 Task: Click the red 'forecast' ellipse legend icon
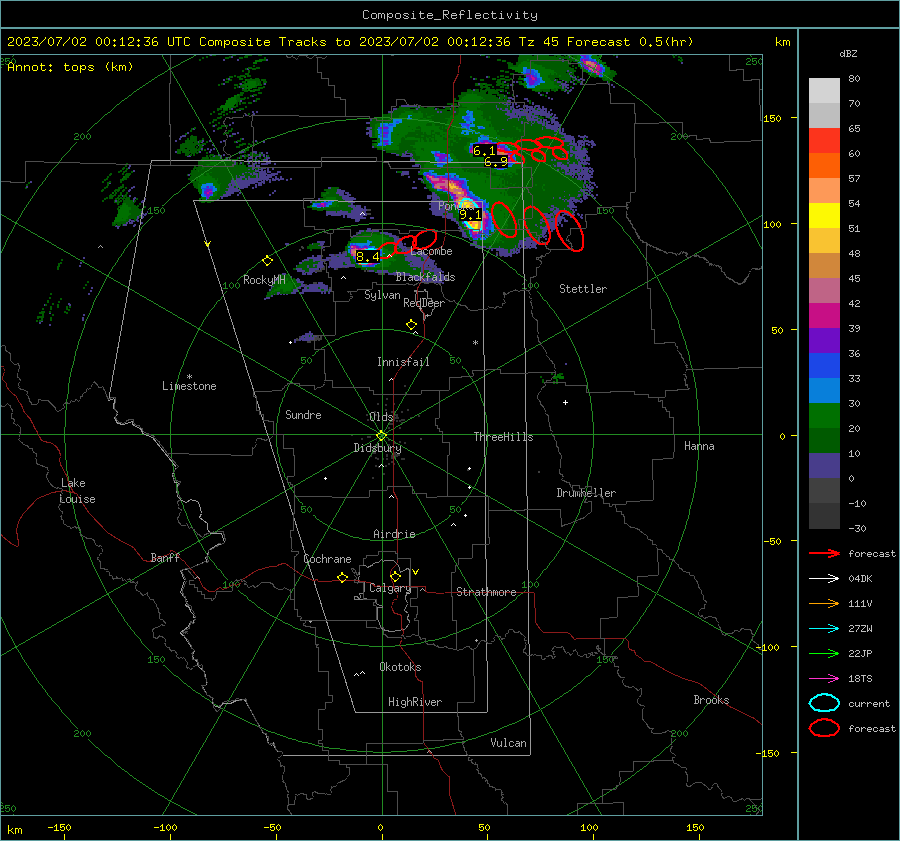824,728
